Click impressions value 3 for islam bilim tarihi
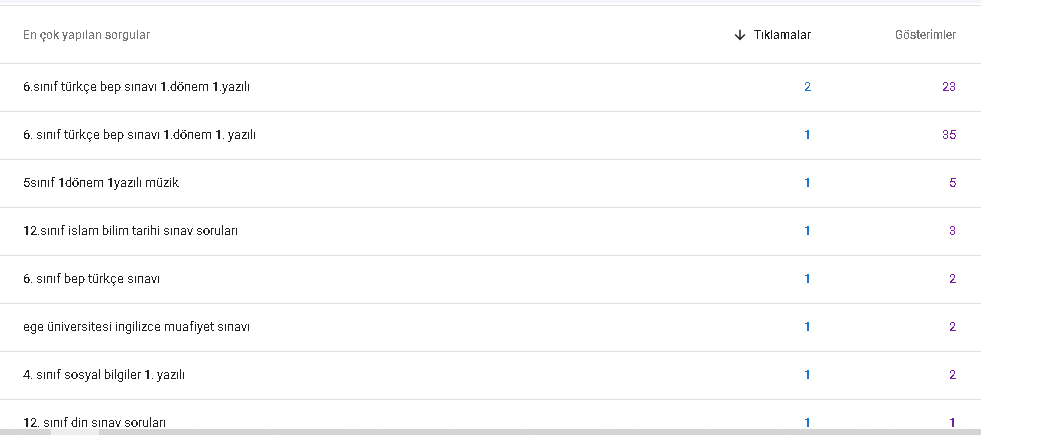This screenshot has width=1057, height=435. point(952,231)
